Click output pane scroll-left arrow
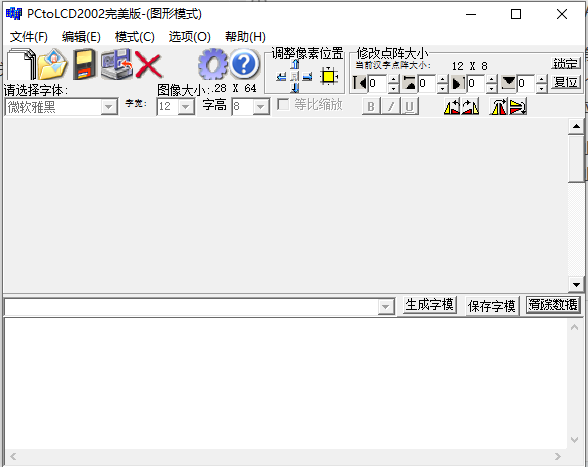 [x=13, y=456]
